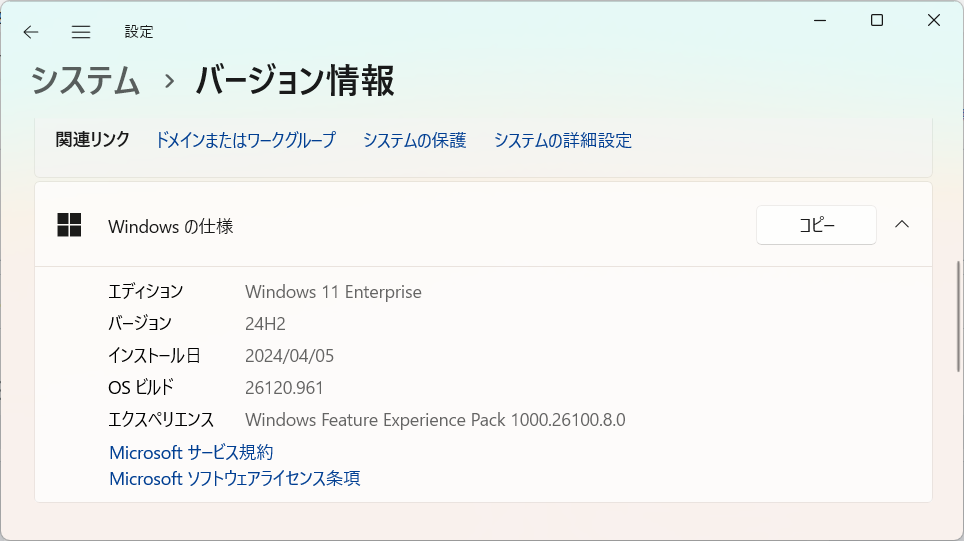The height and width of the screenshot is (541, 964).
Task: Open ドメインまたはワークグループ link
Action: click(245, 140)
